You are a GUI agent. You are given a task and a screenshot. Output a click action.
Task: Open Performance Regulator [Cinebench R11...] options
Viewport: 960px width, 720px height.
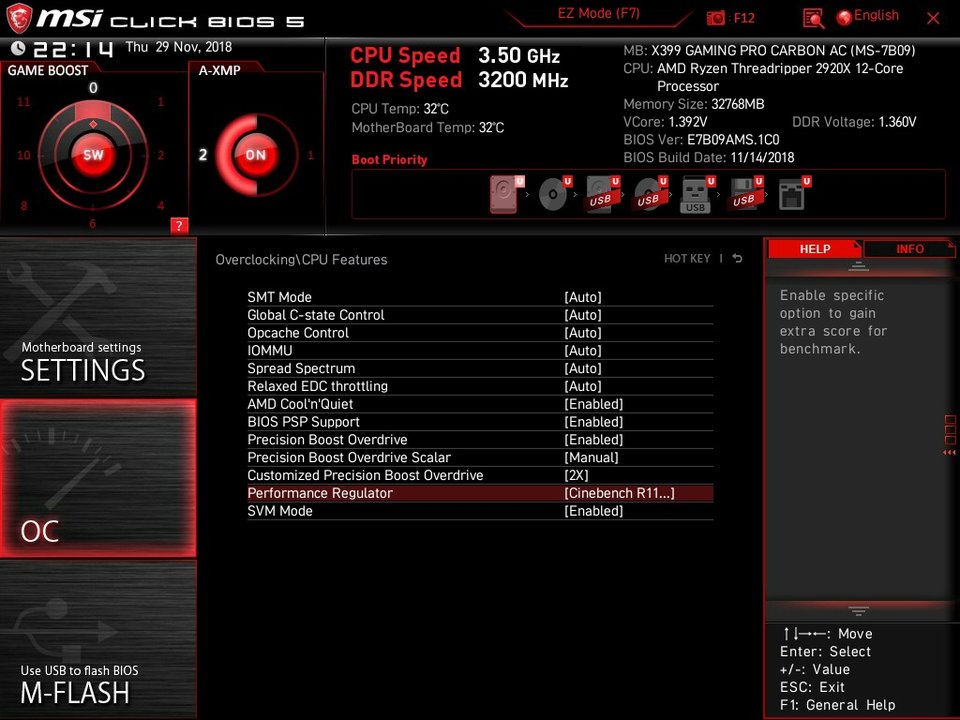pyautogui.click(x=619, y=492)
